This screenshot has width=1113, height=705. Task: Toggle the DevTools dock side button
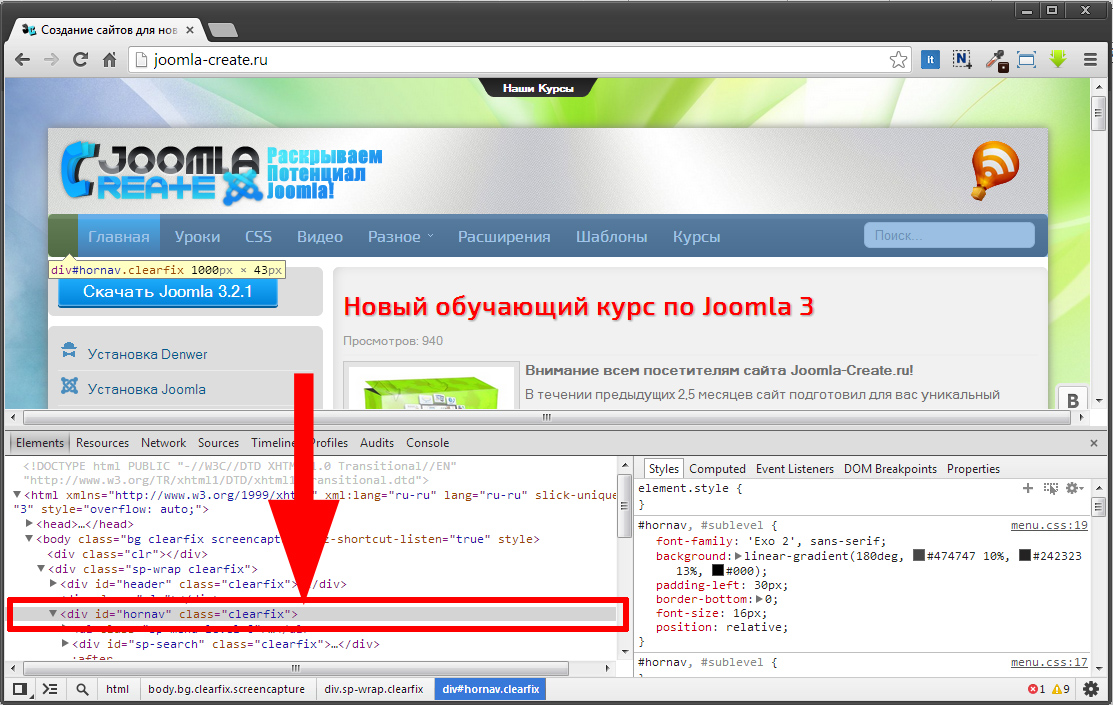coord(19,689)
